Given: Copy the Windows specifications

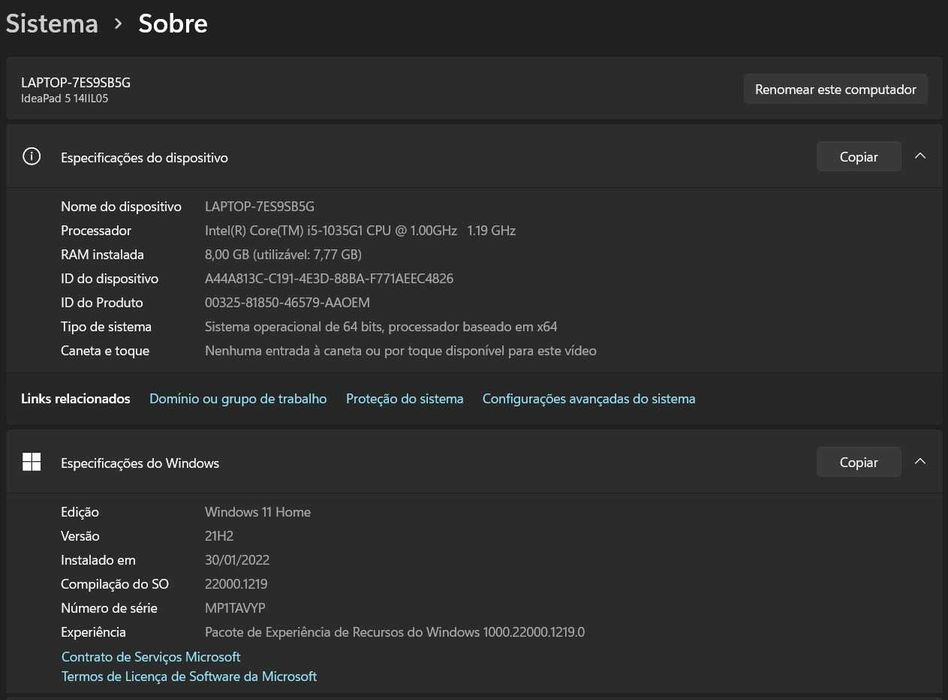Looking at the screenshot, I should (859, 462).
